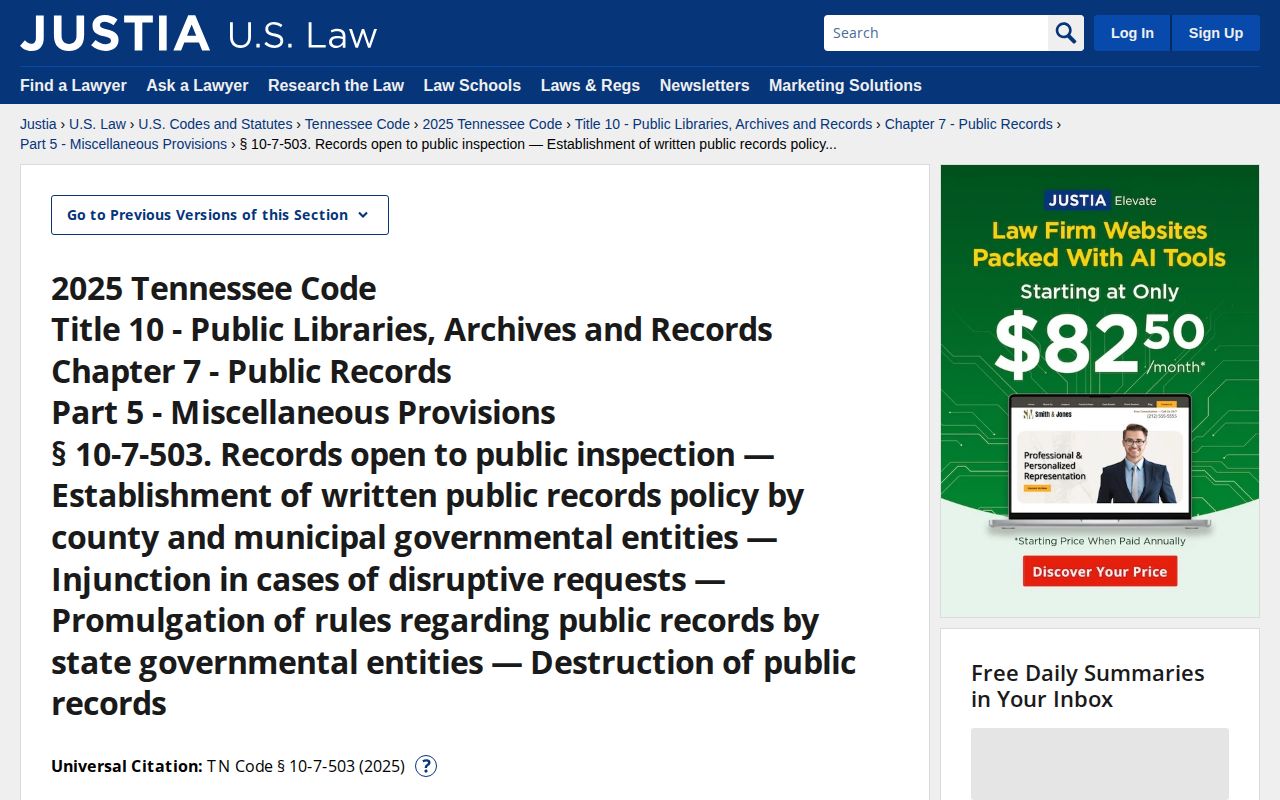Click the Log In button
Viewport: 1280px width, 800px height.
point(1132,33)
